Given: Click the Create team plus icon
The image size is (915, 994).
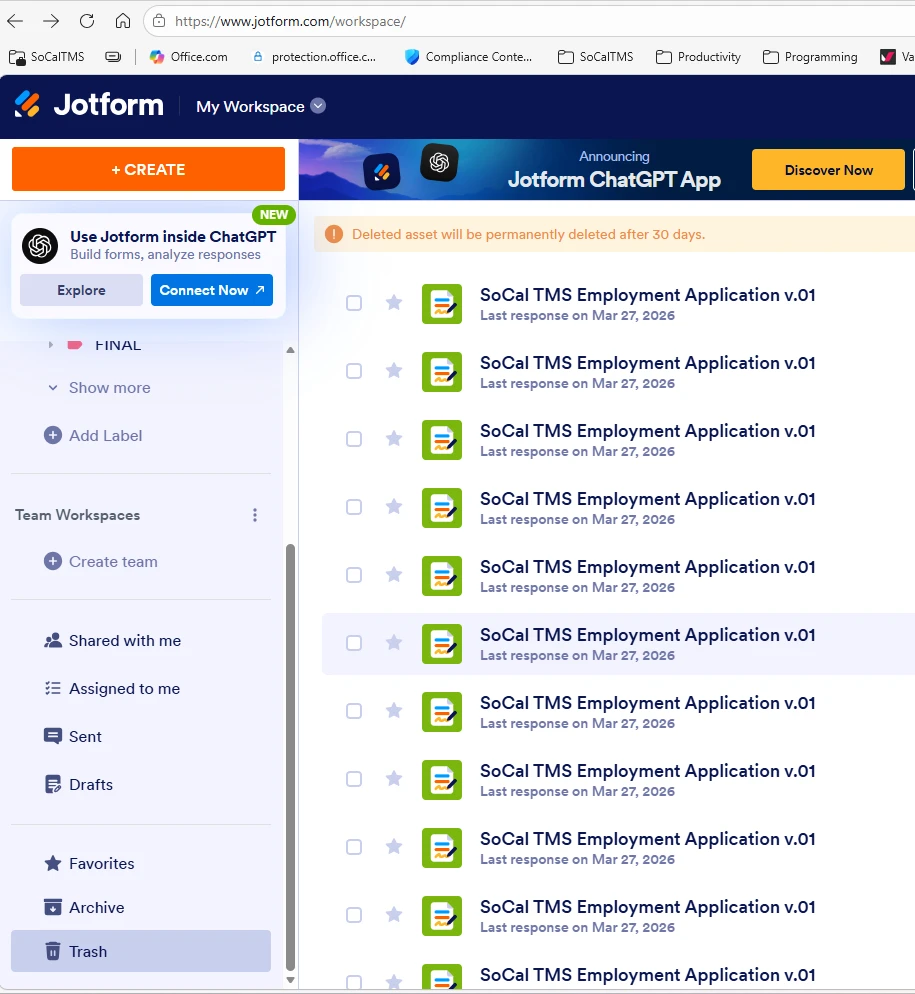Looking at the screenshot, I should click(53, 562).
